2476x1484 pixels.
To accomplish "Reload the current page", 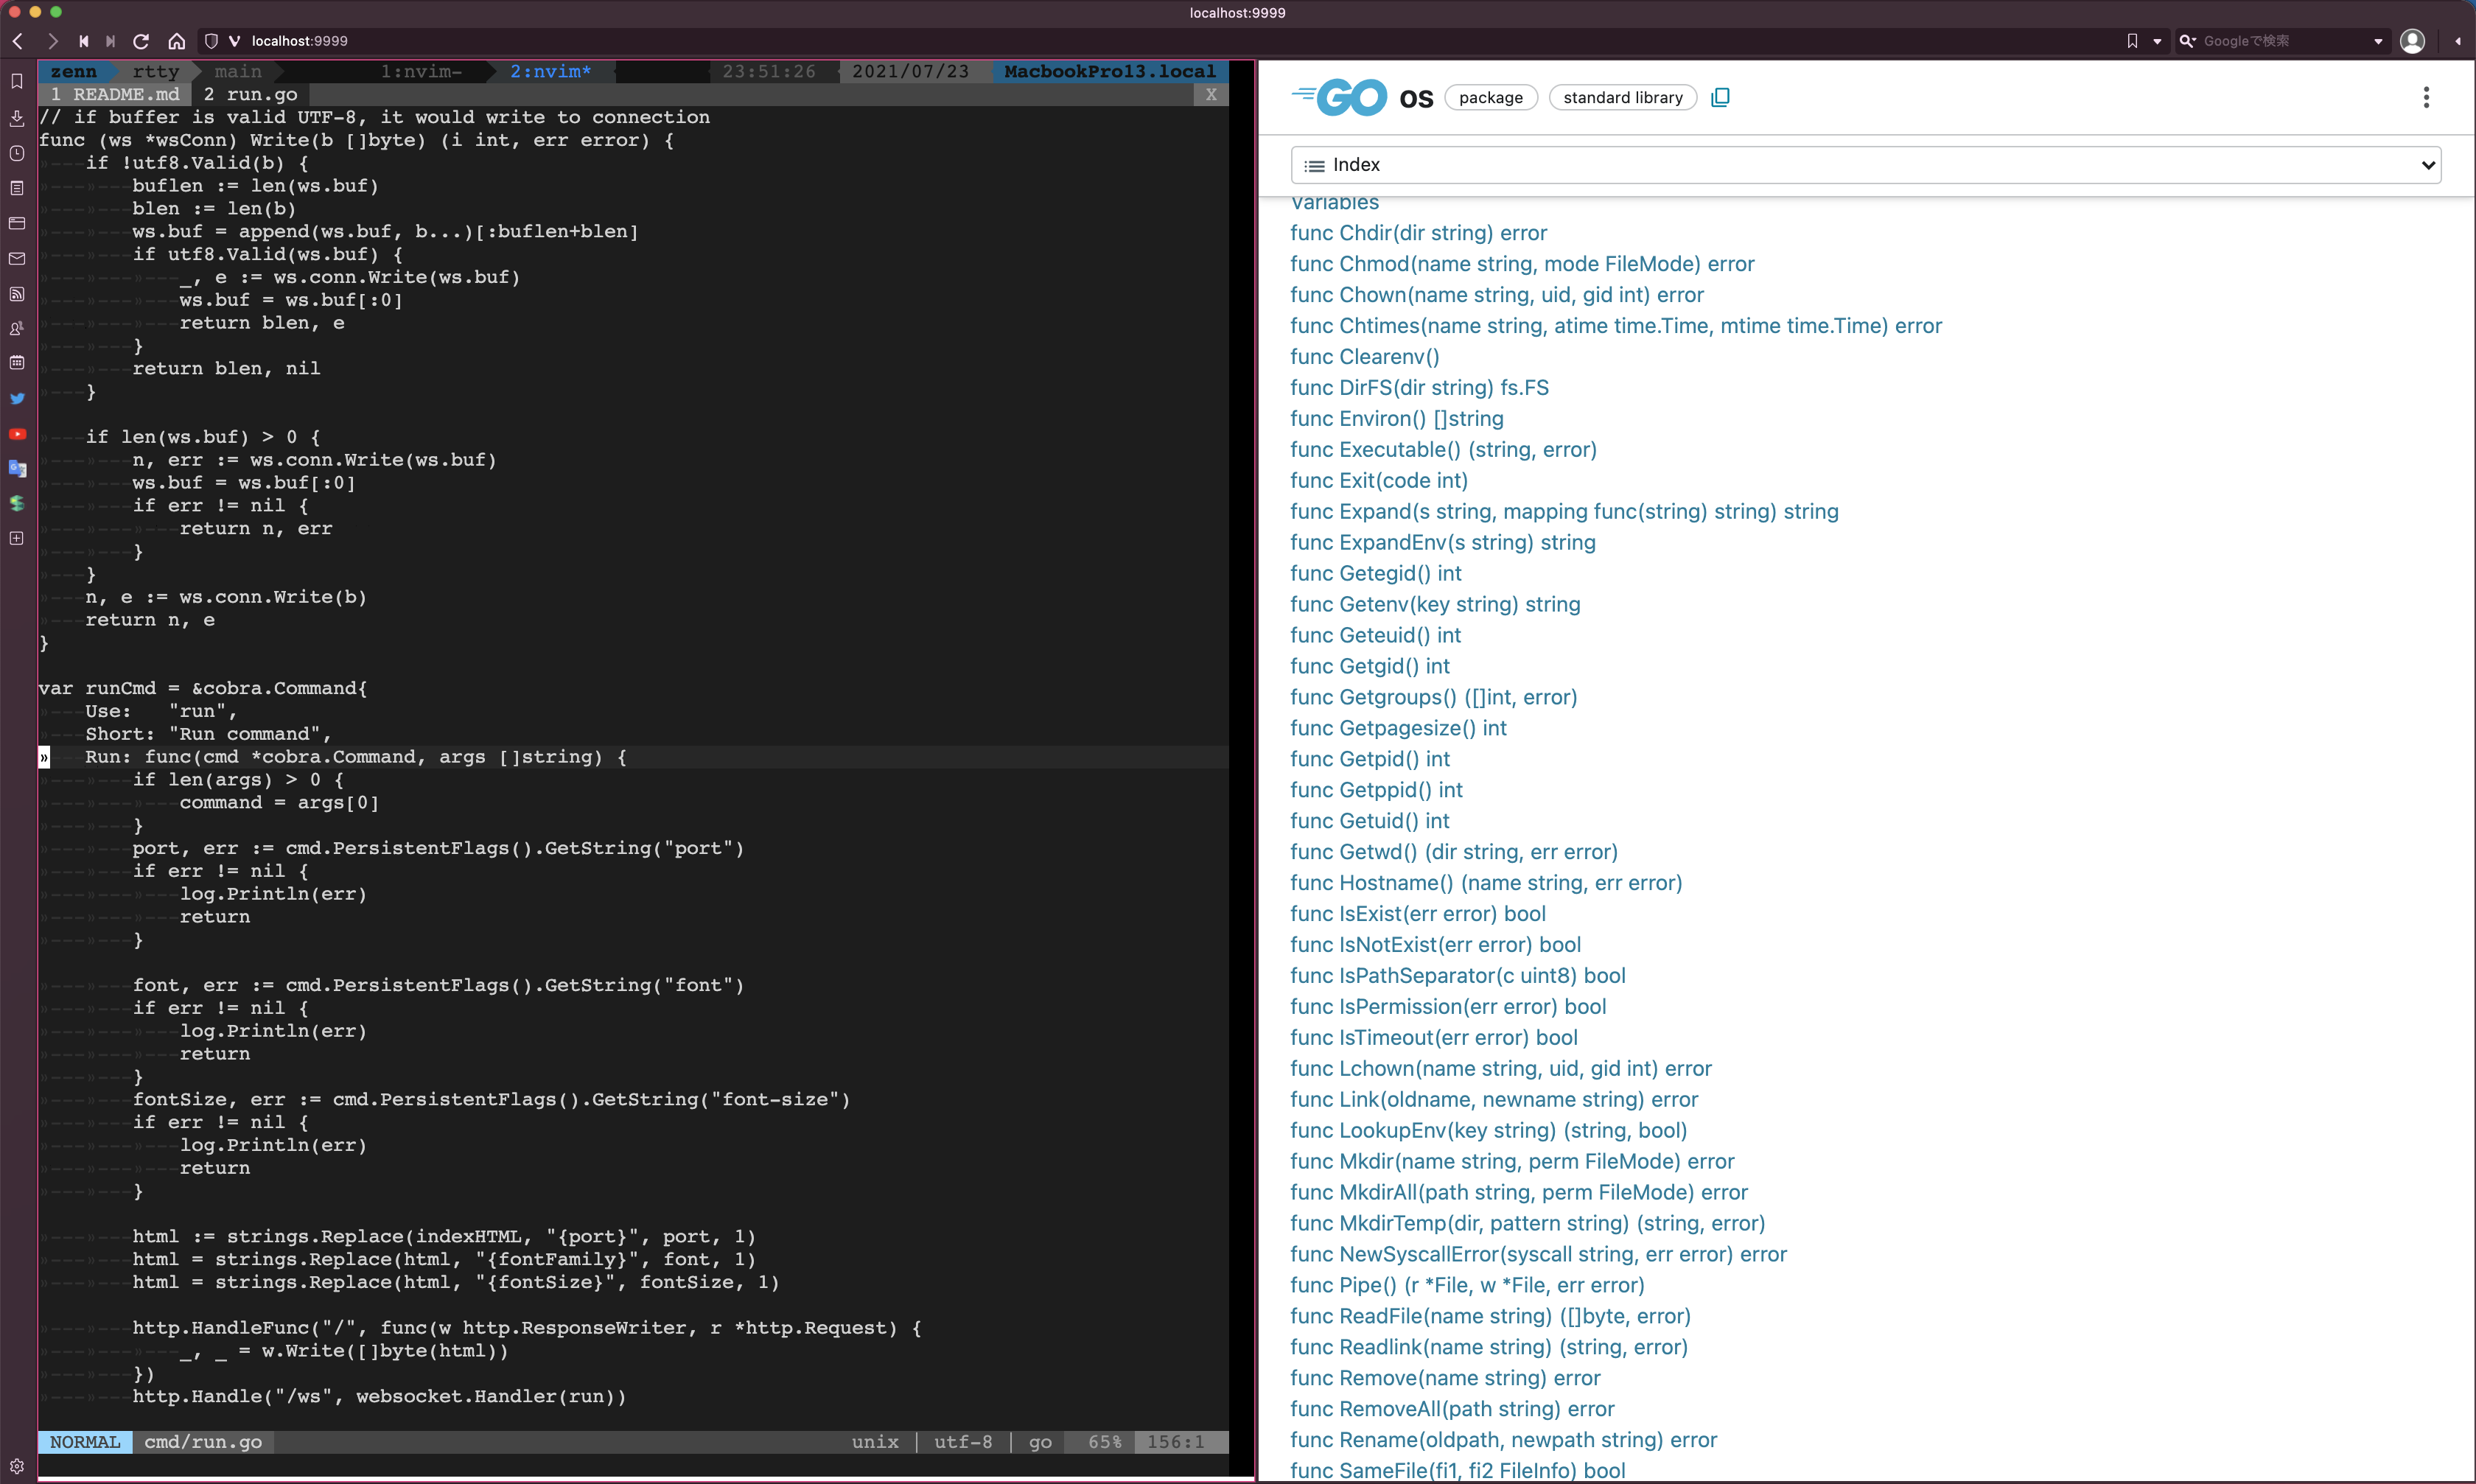I will (x=141, y=41).
